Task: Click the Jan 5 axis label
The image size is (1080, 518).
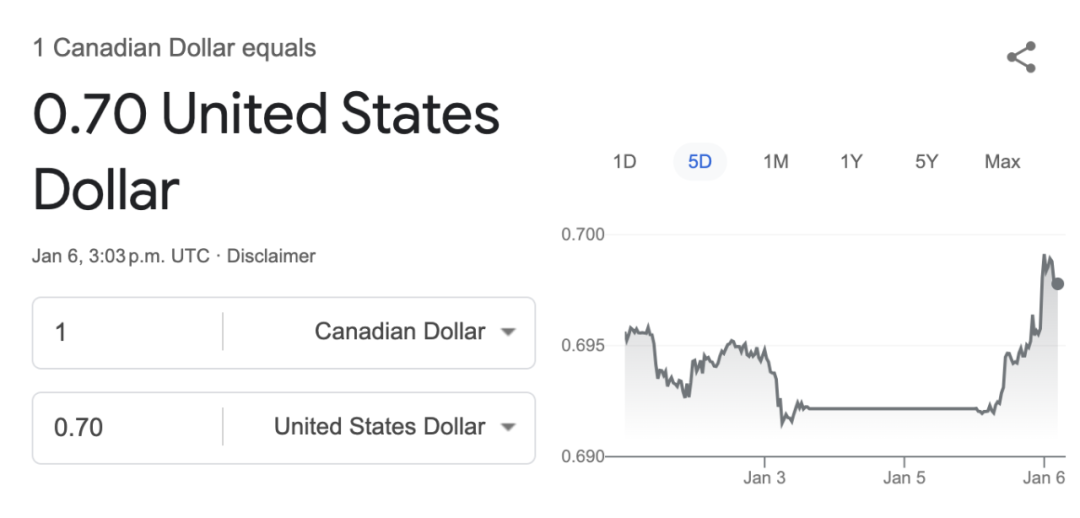Action: point(904,478)
